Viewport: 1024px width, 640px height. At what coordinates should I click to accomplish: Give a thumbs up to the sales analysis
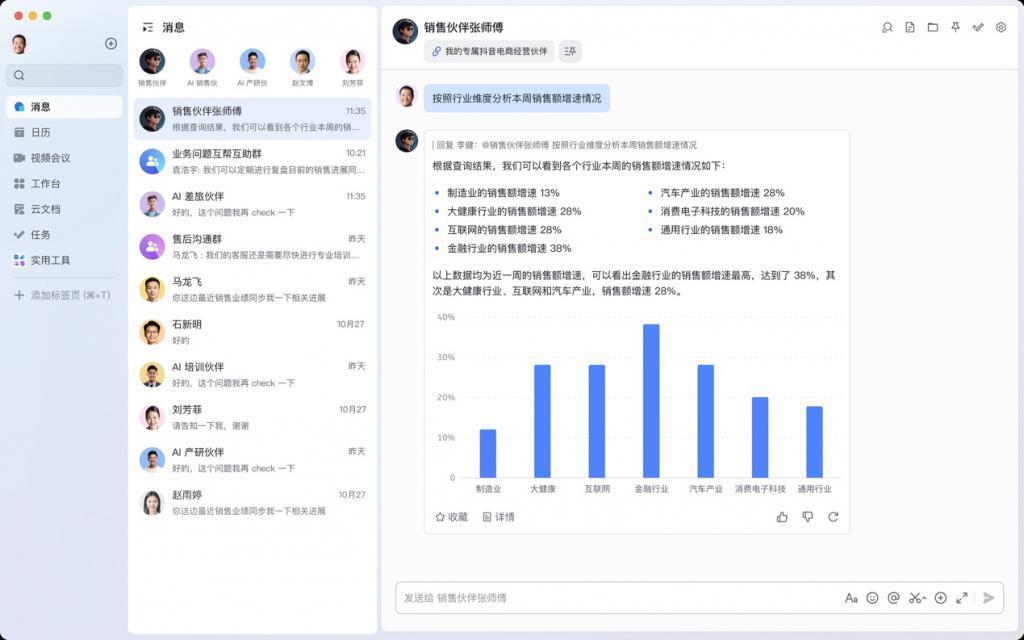[783, 518]
